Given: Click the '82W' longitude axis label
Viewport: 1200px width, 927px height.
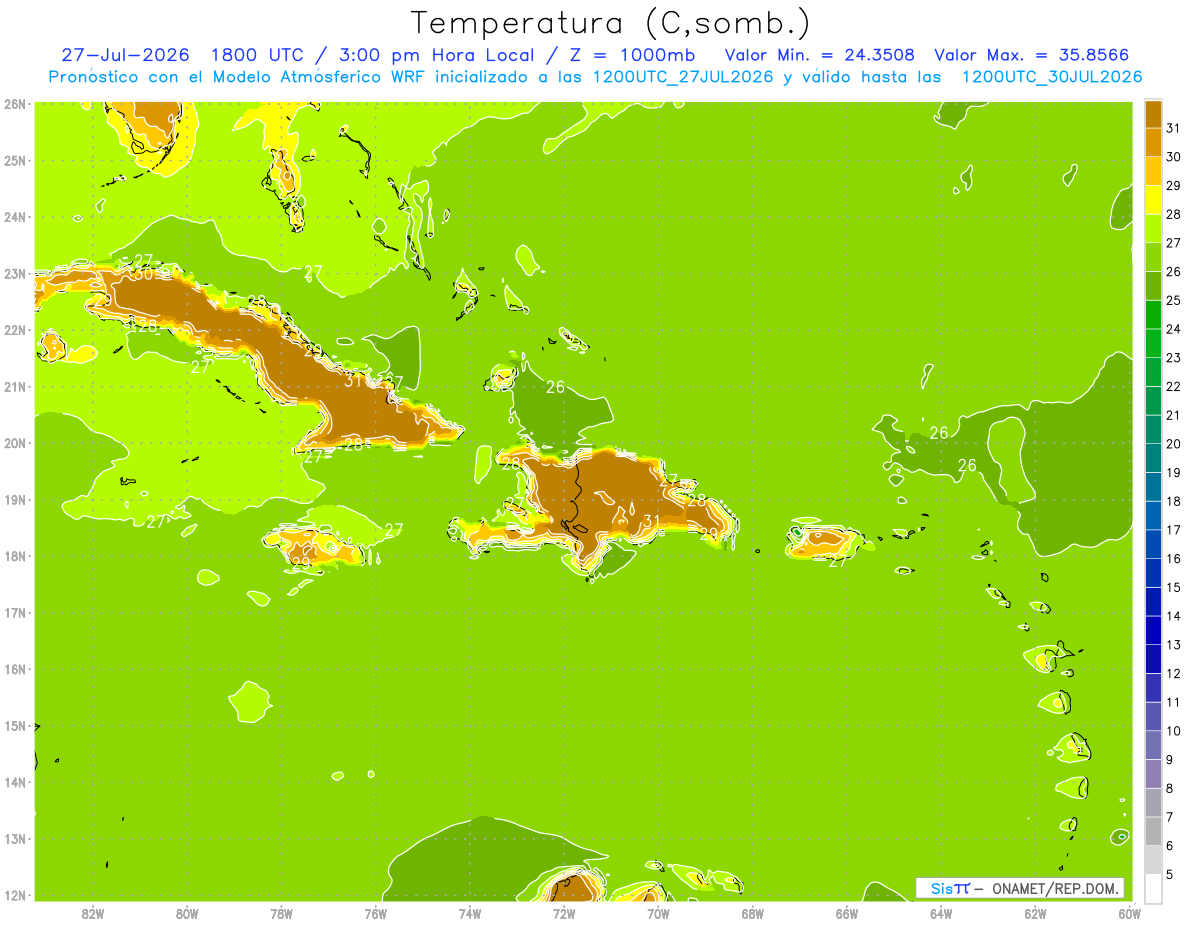Looking at the screenshot, I should (92, 913).
